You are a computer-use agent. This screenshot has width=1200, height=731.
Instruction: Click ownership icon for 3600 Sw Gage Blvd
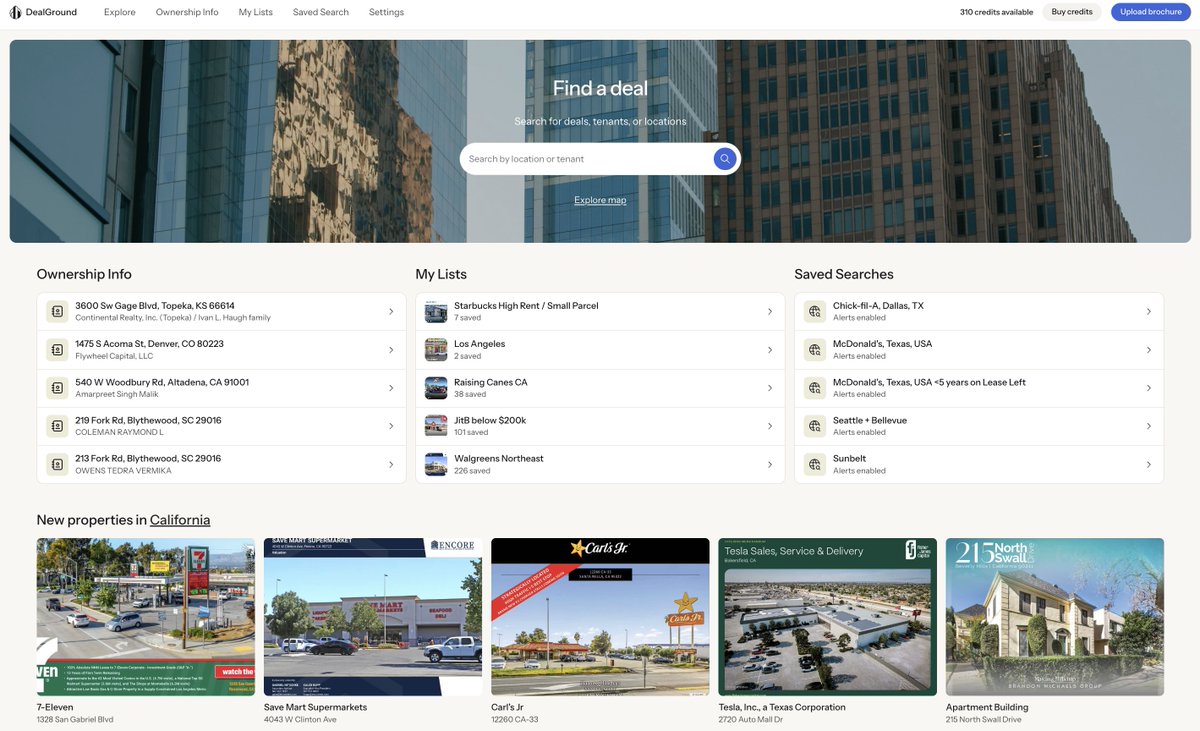[x=57, y=312]
